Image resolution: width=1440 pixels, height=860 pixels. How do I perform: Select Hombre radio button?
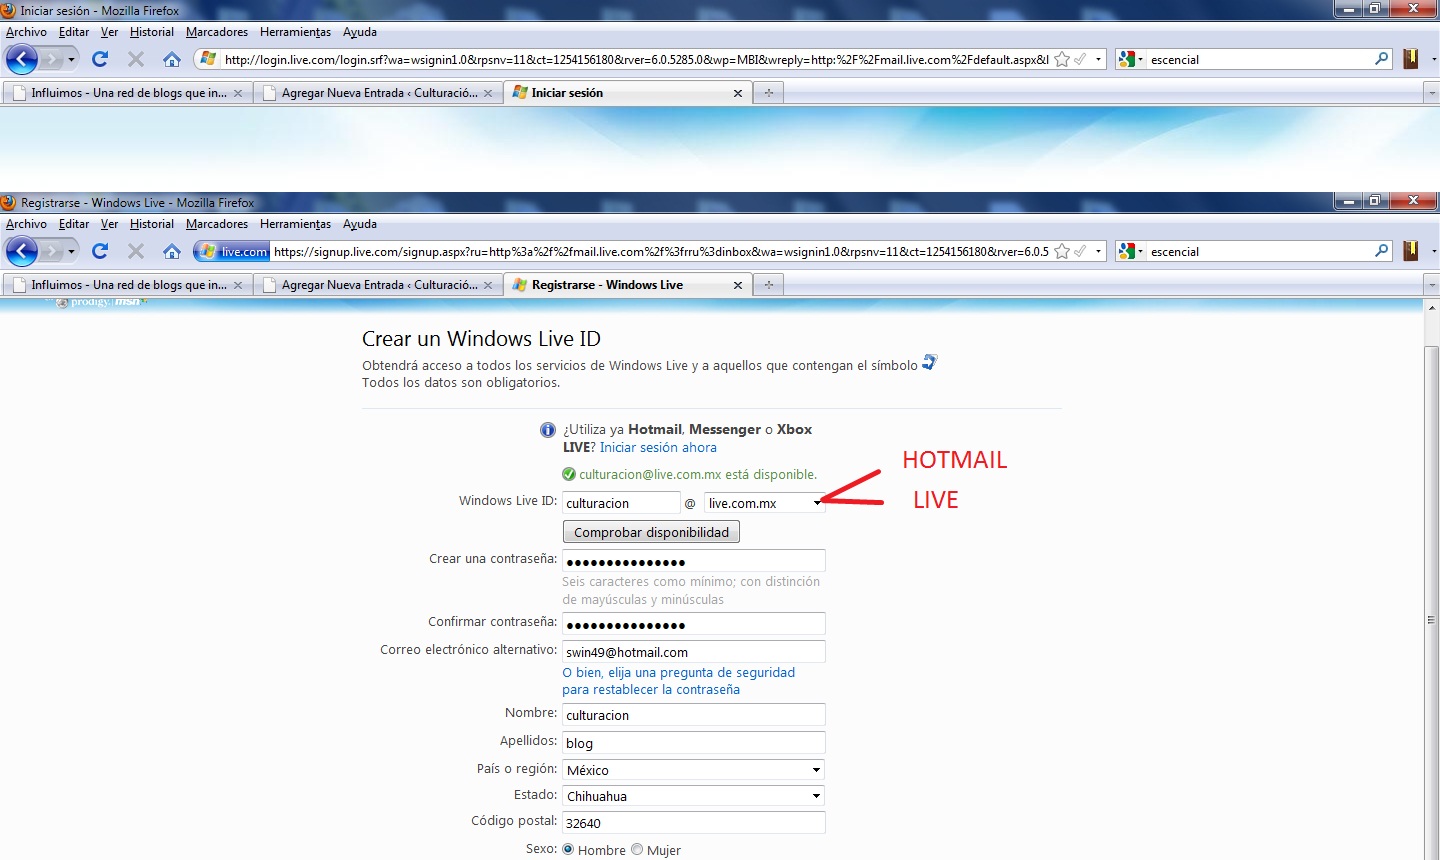(x=568, y=849)
